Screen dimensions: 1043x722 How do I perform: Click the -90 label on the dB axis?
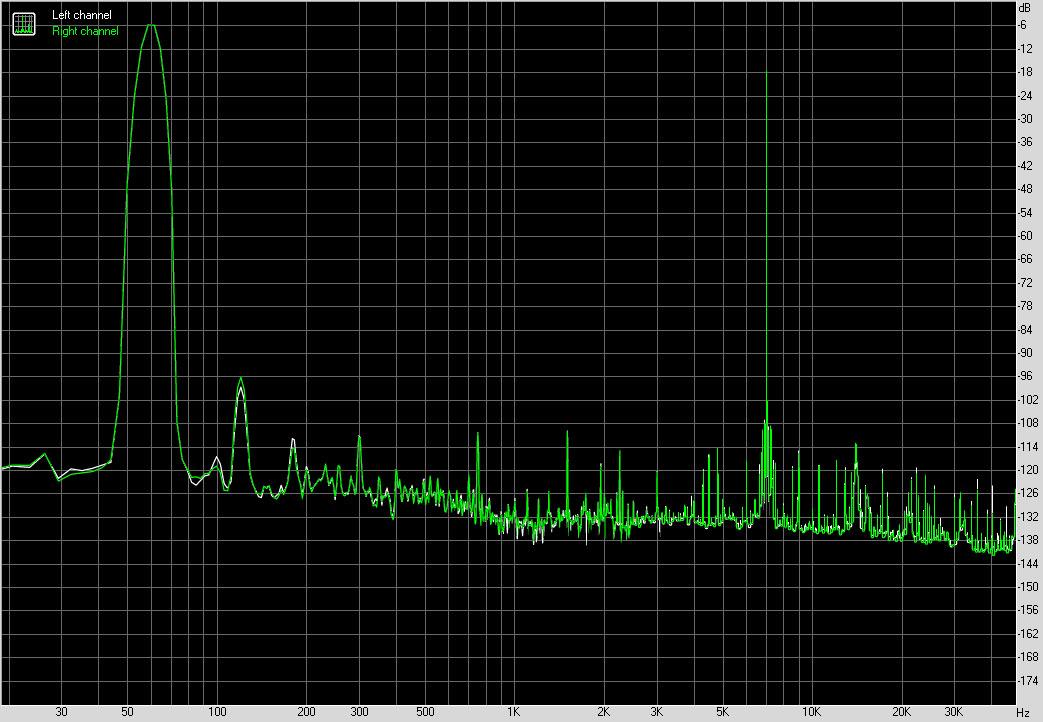click(1025, 353)
